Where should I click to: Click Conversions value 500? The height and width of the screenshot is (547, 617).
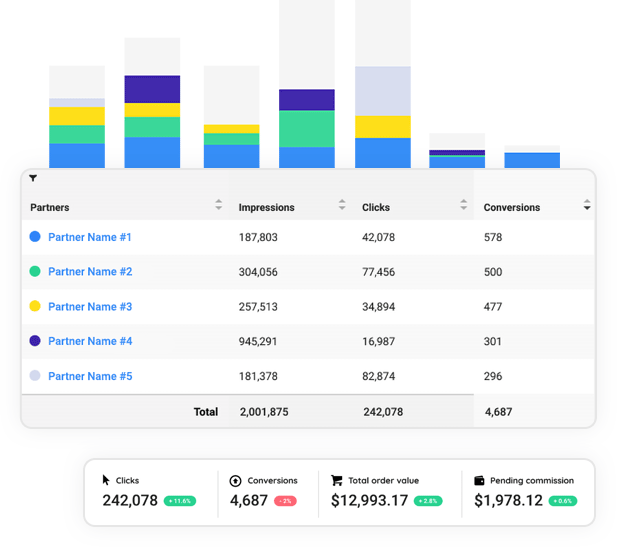coord(493,272)
